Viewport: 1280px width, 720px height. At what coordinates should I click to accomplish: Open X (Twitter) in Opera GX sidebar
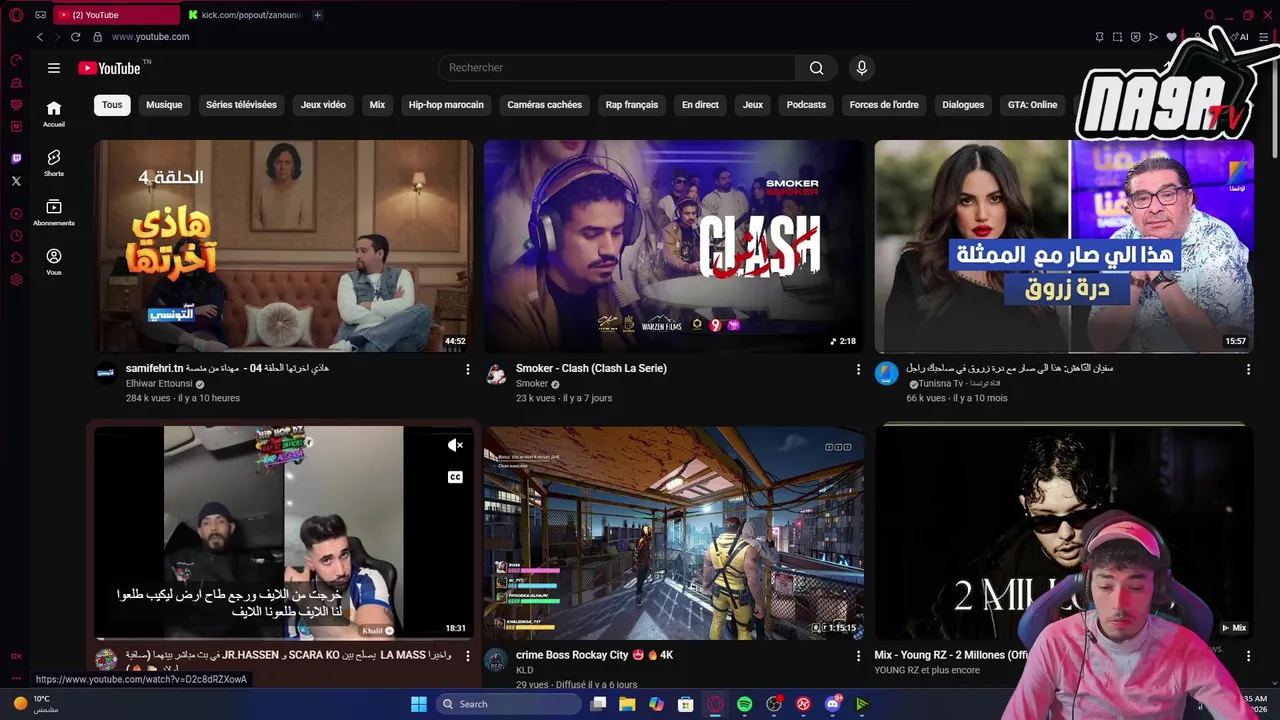[x=16, y=181]
